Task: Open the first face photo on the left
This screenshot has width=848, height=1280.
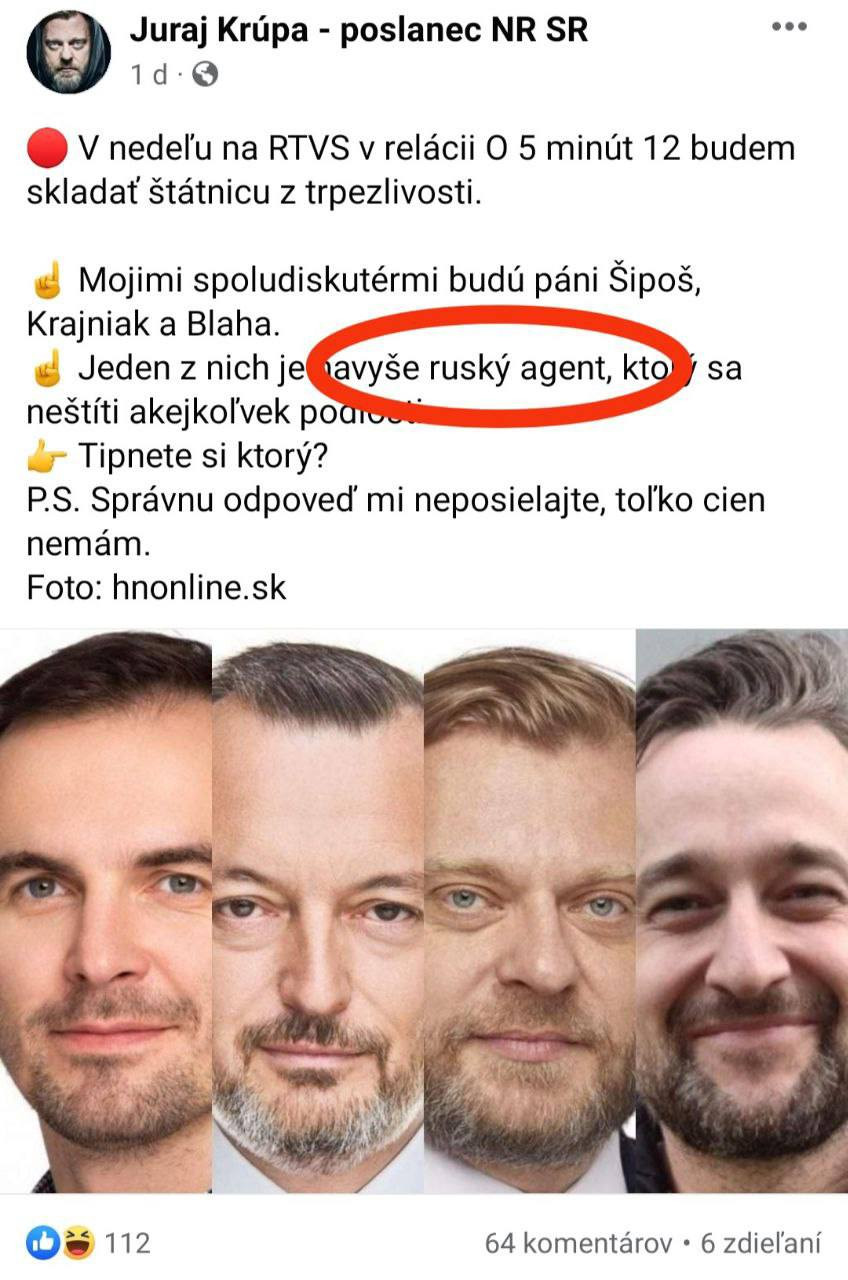Action: point(106,912)
